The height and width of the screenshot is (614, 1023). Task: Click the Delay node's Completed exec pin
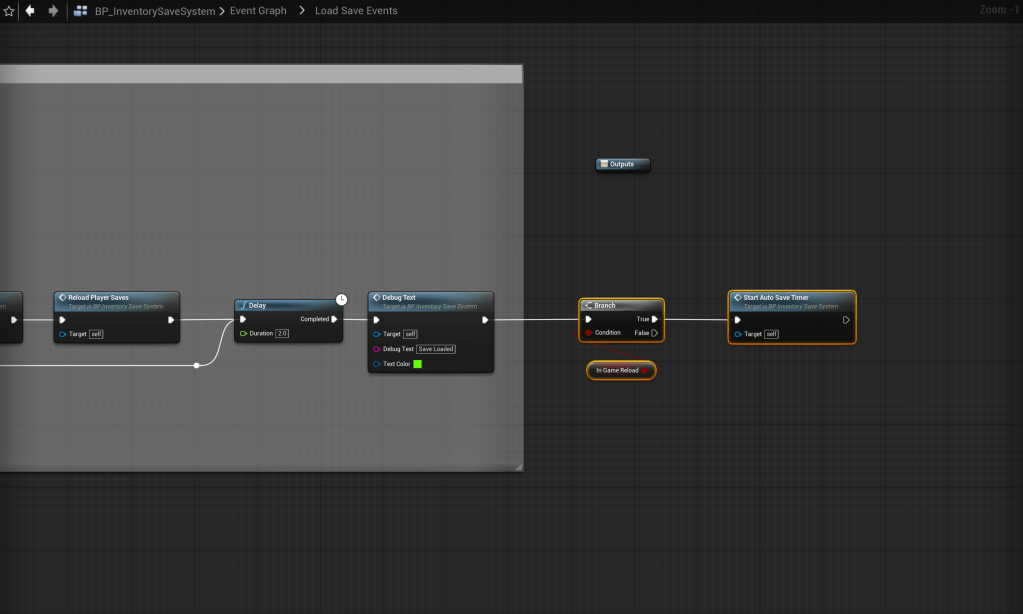coord(335,319)
